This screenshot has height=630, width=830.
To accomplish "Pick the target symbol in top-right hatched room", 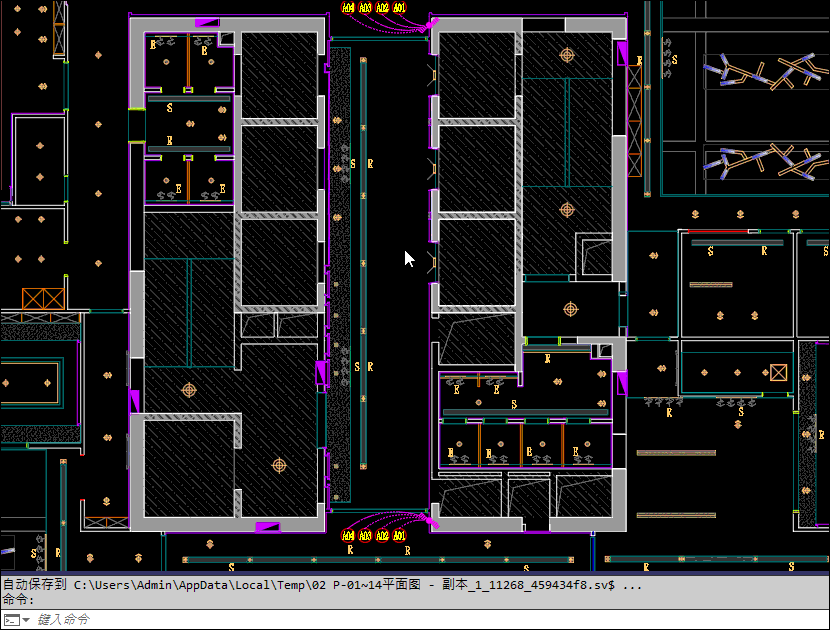I will pos(567,55).
